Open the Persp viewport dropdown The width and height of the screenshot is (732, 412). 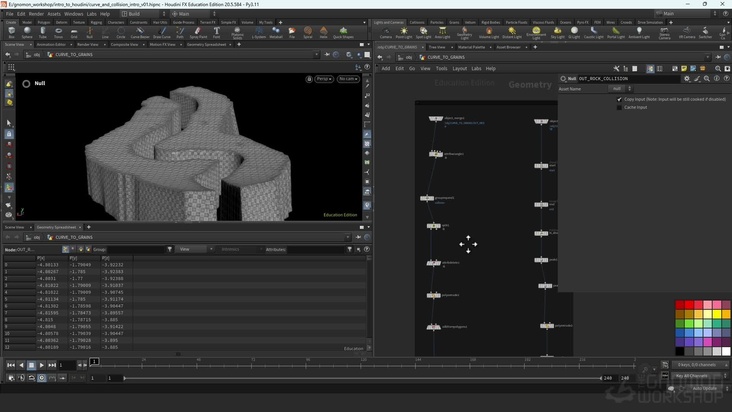coord(324,78)
